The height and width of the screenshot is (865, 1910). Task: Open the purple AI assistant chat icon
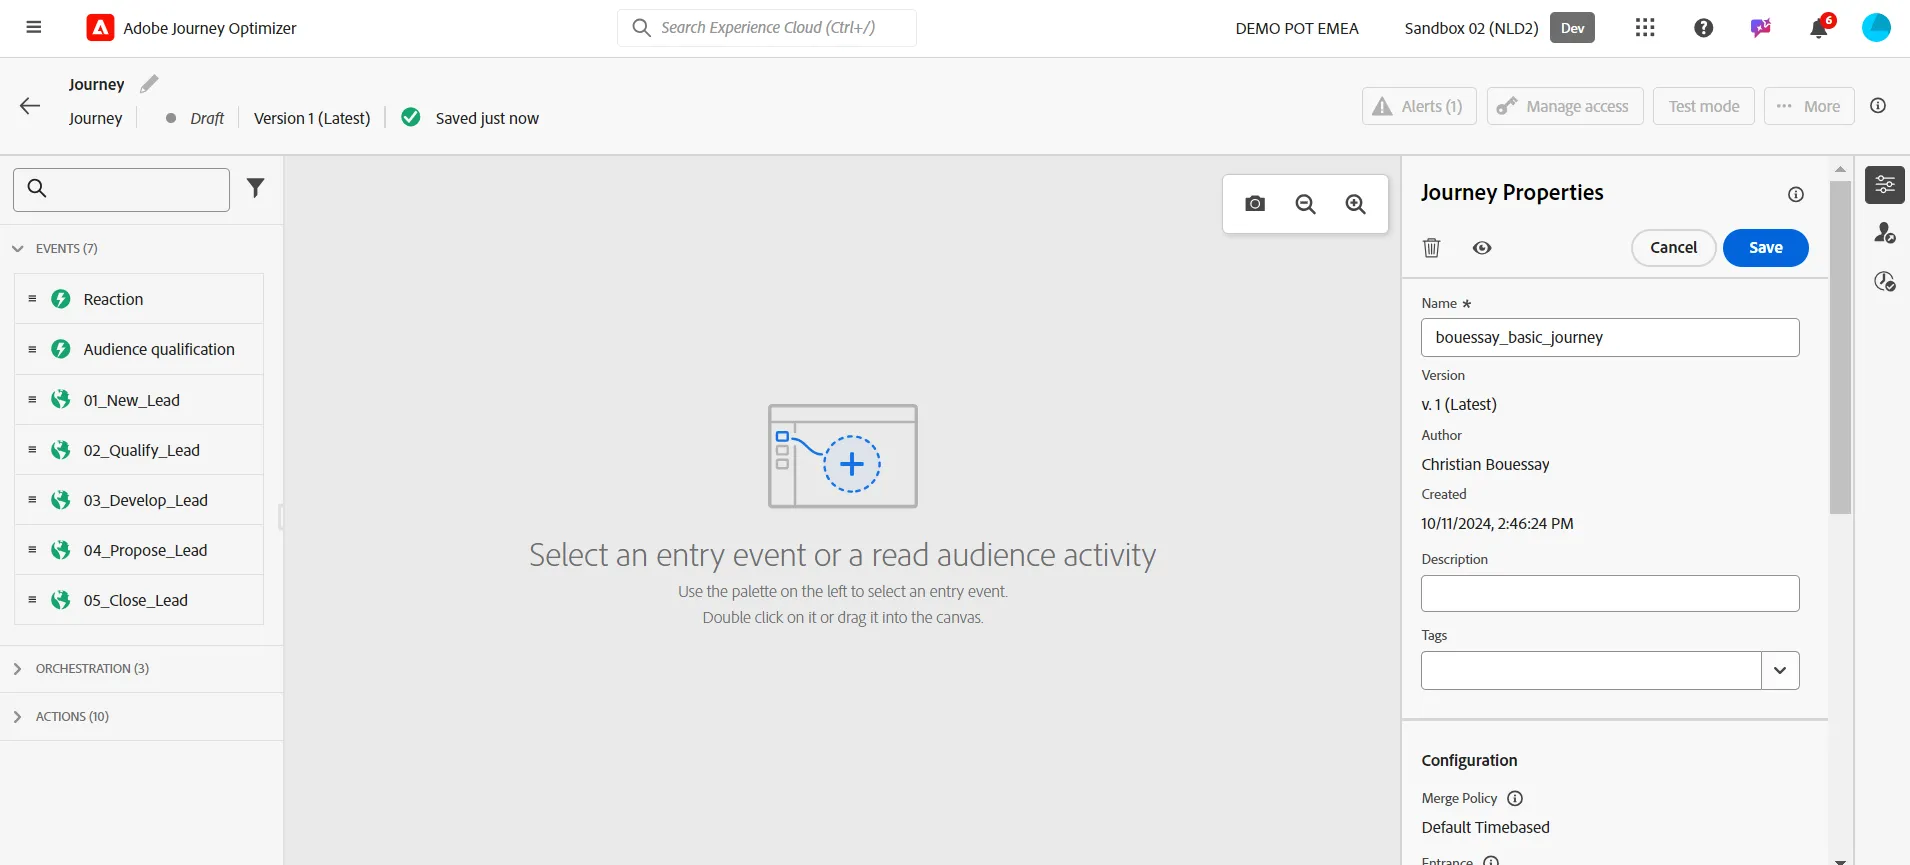(x=1761, y=28)
